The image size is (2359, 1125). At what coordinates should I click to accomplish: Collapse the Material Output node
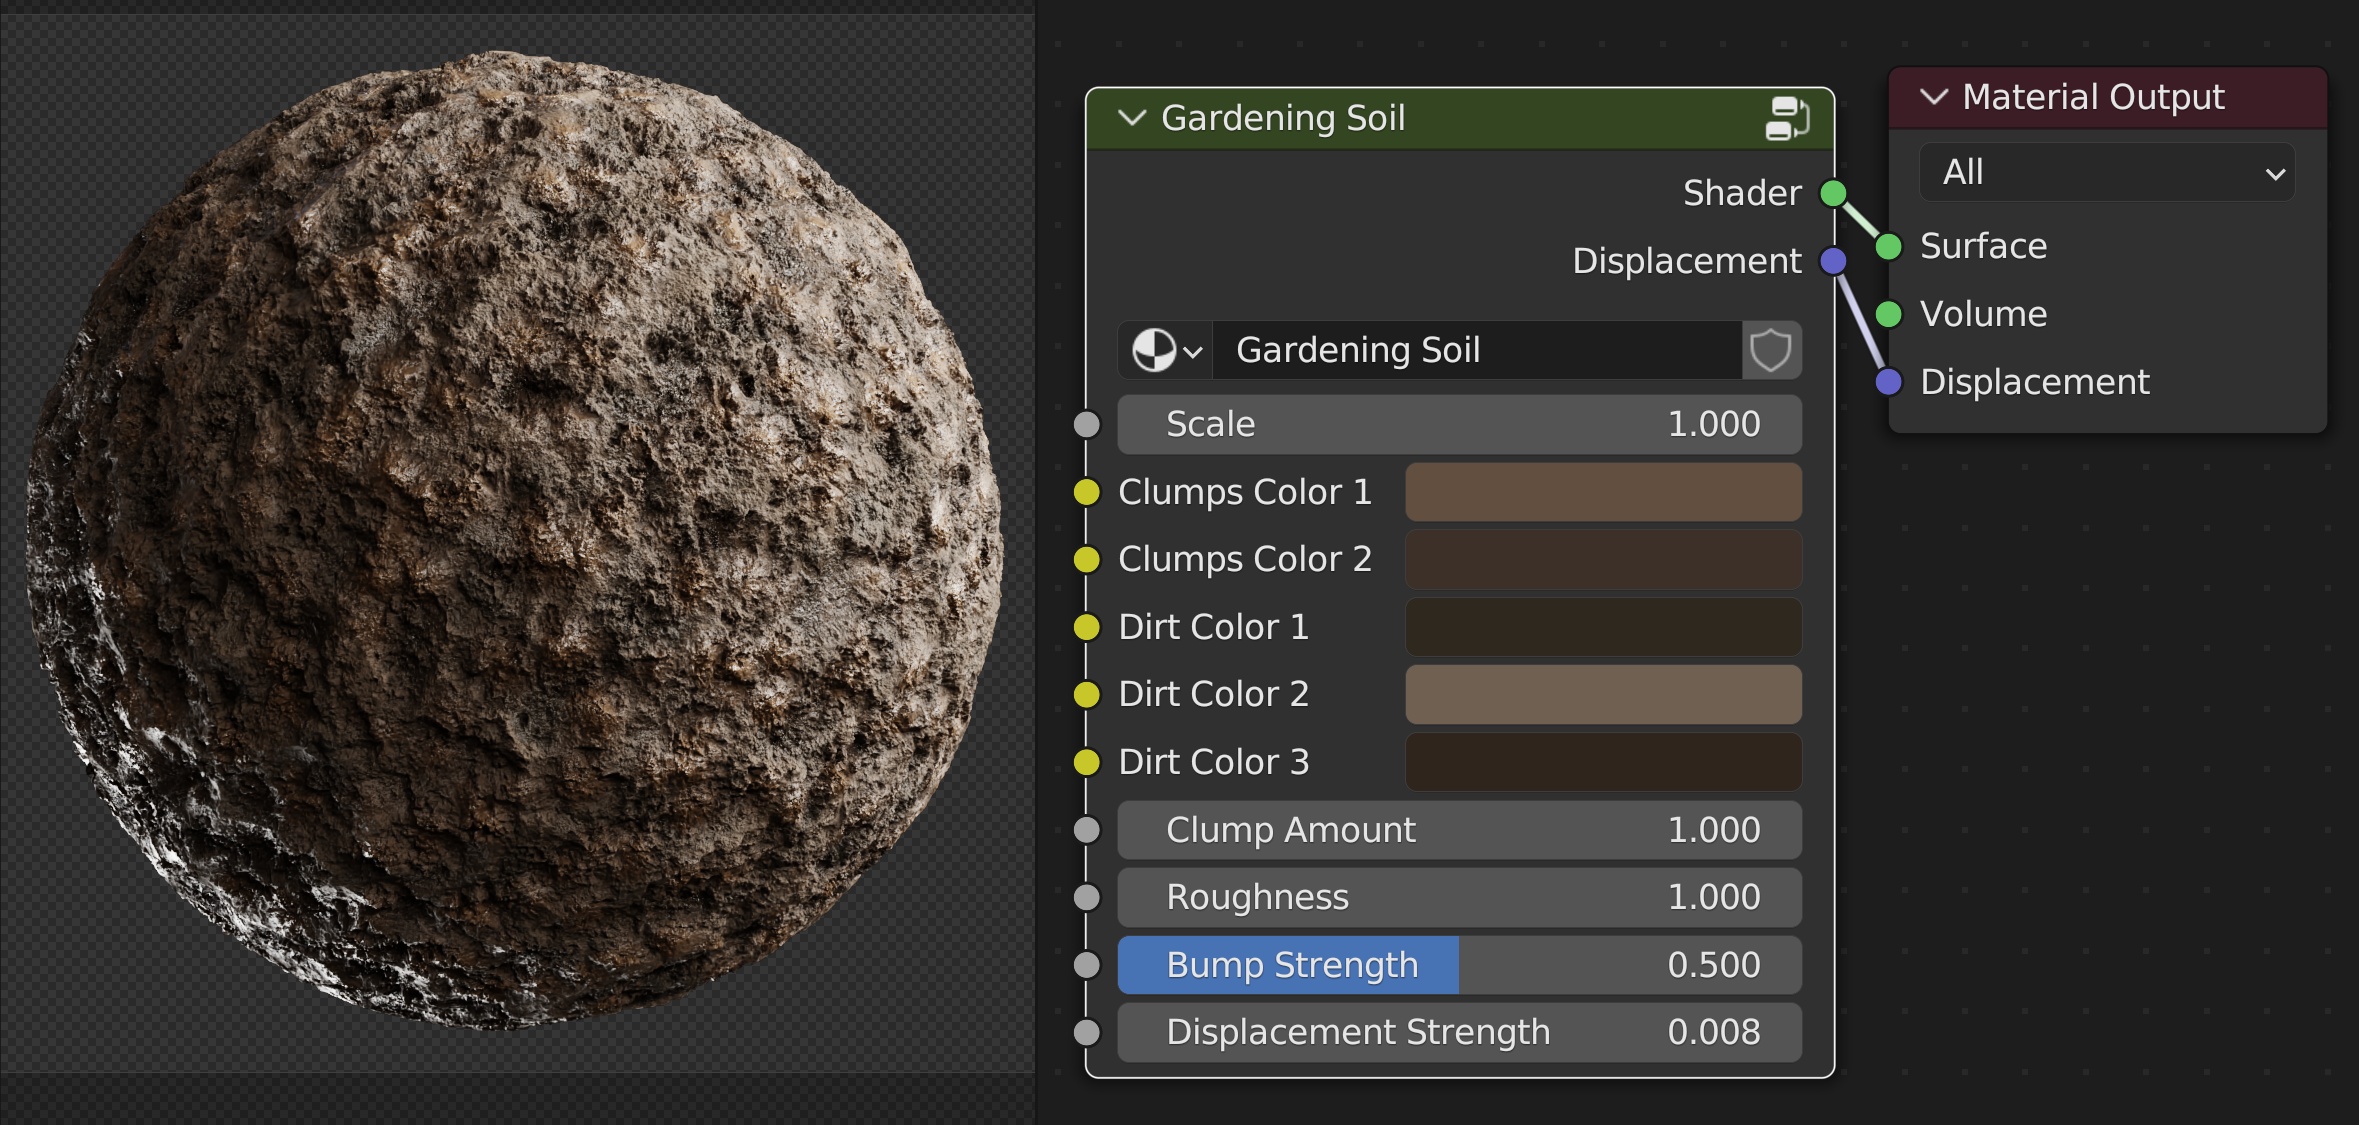tap(1934, 96)
